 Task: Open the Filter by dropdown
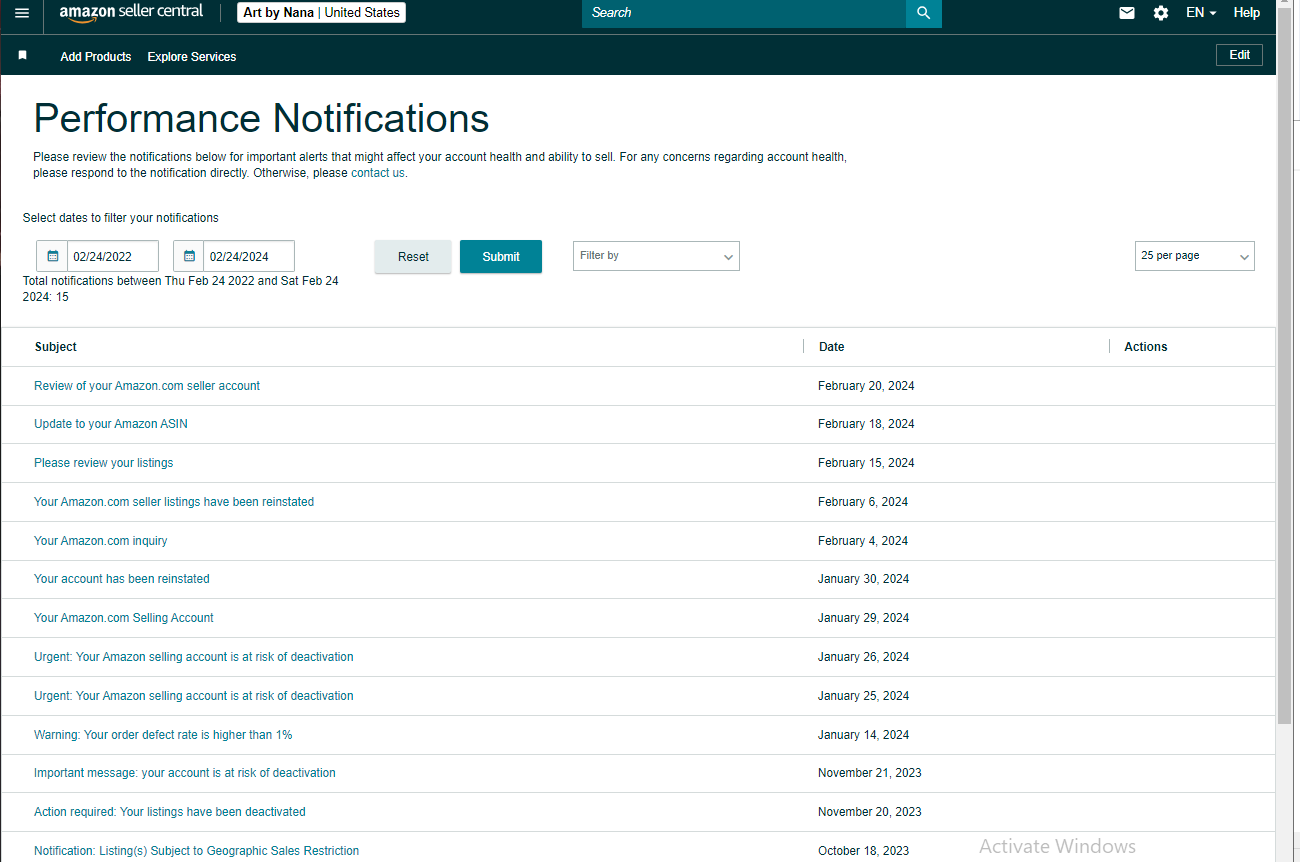coord(656,256)
